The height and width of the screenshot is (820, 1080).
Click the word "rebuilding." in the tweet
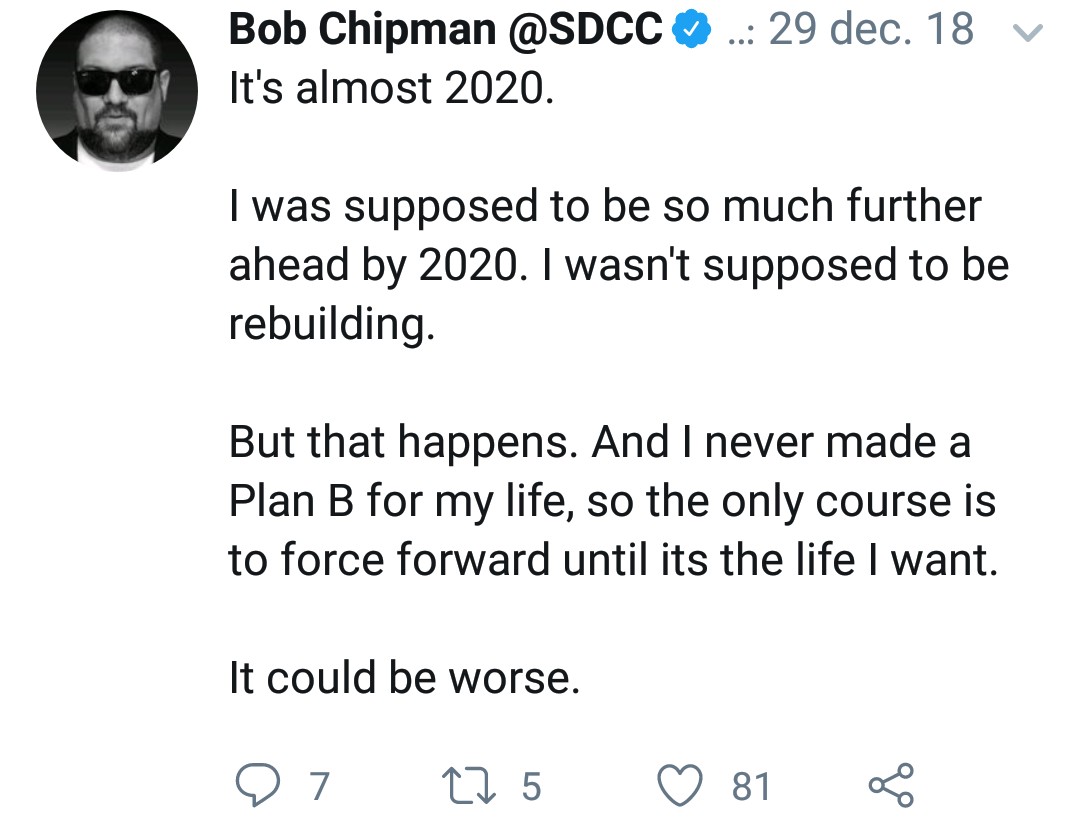point(332,324)
